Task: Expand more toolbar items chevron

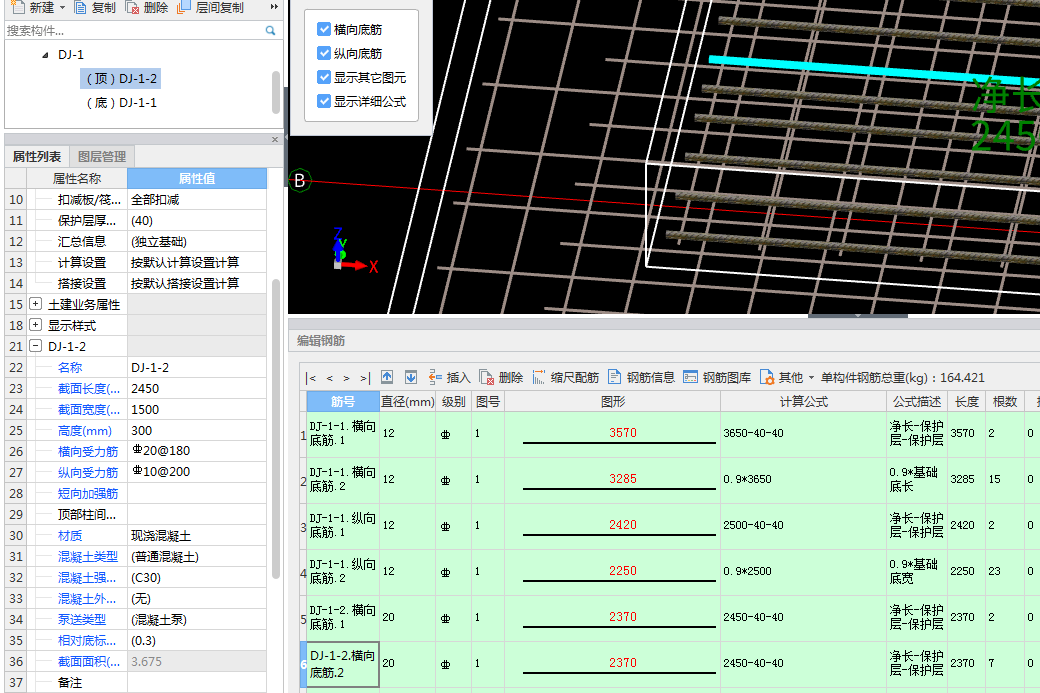Action: pyautogui.click(x=274, y=7)
